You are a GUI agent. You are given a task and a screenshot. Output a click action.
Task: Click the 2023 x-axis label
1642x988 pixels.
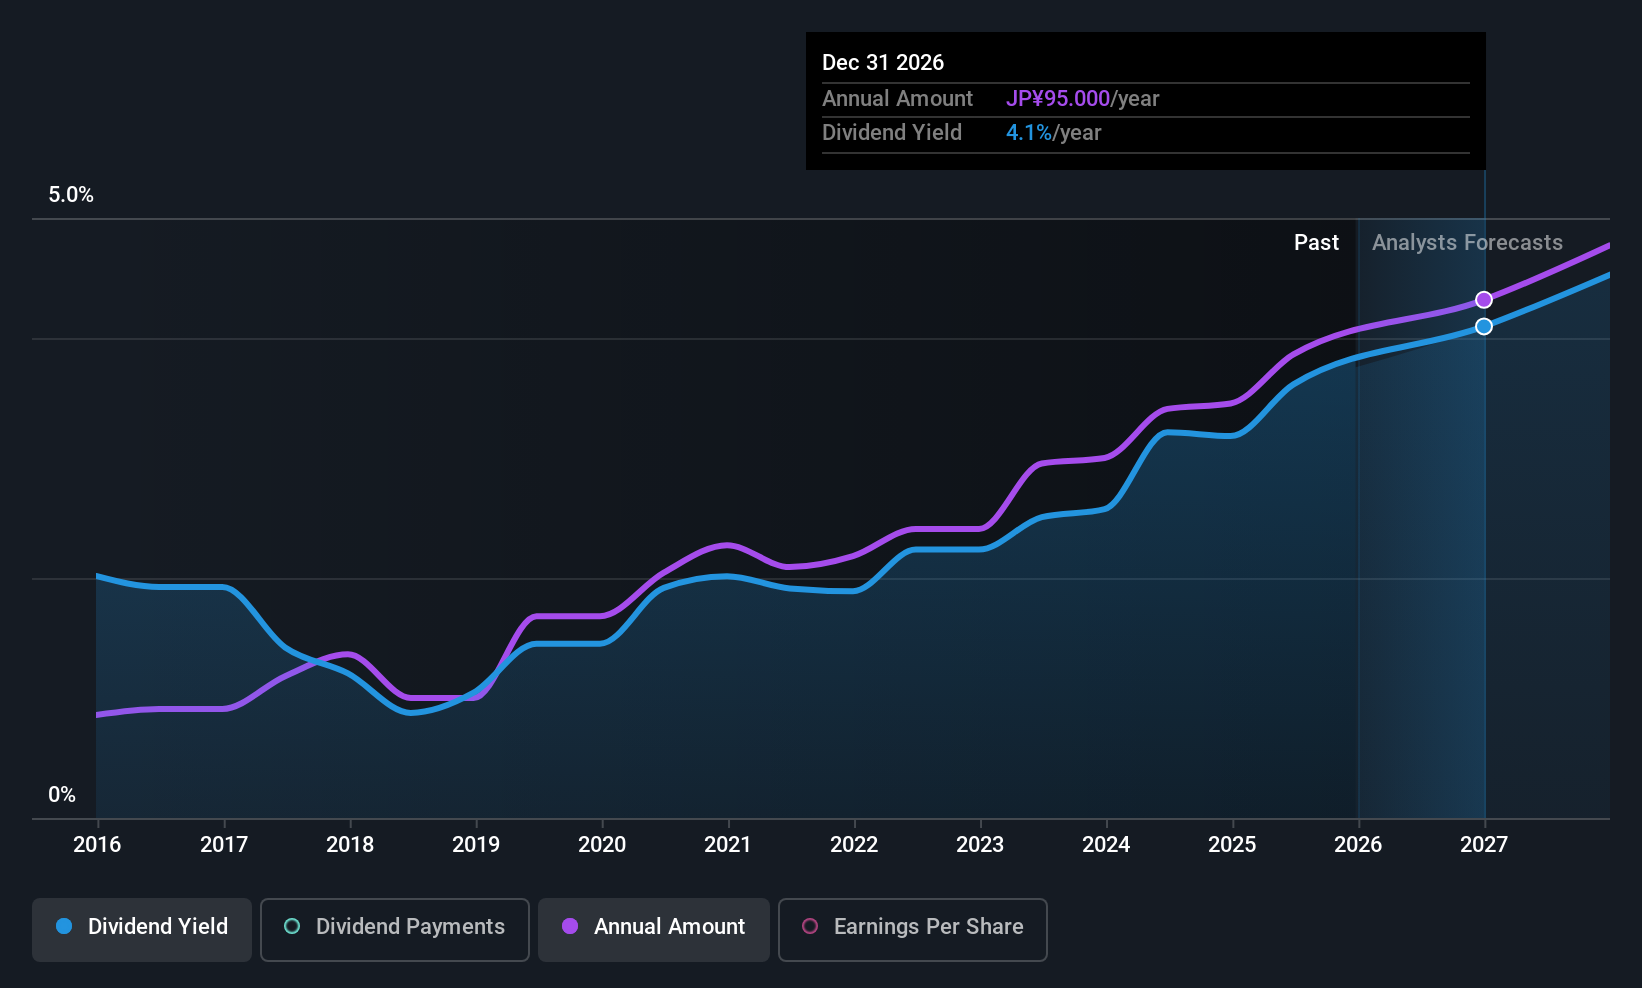980,845
